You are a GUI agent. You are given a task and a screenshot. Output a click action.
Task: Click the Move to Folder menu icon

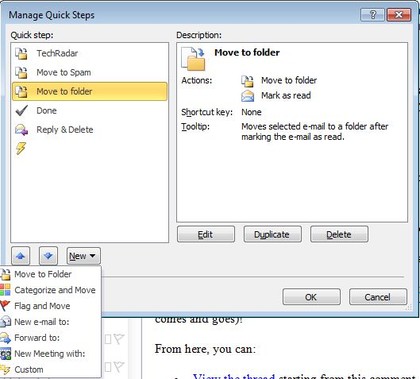[x=5, y=274]
